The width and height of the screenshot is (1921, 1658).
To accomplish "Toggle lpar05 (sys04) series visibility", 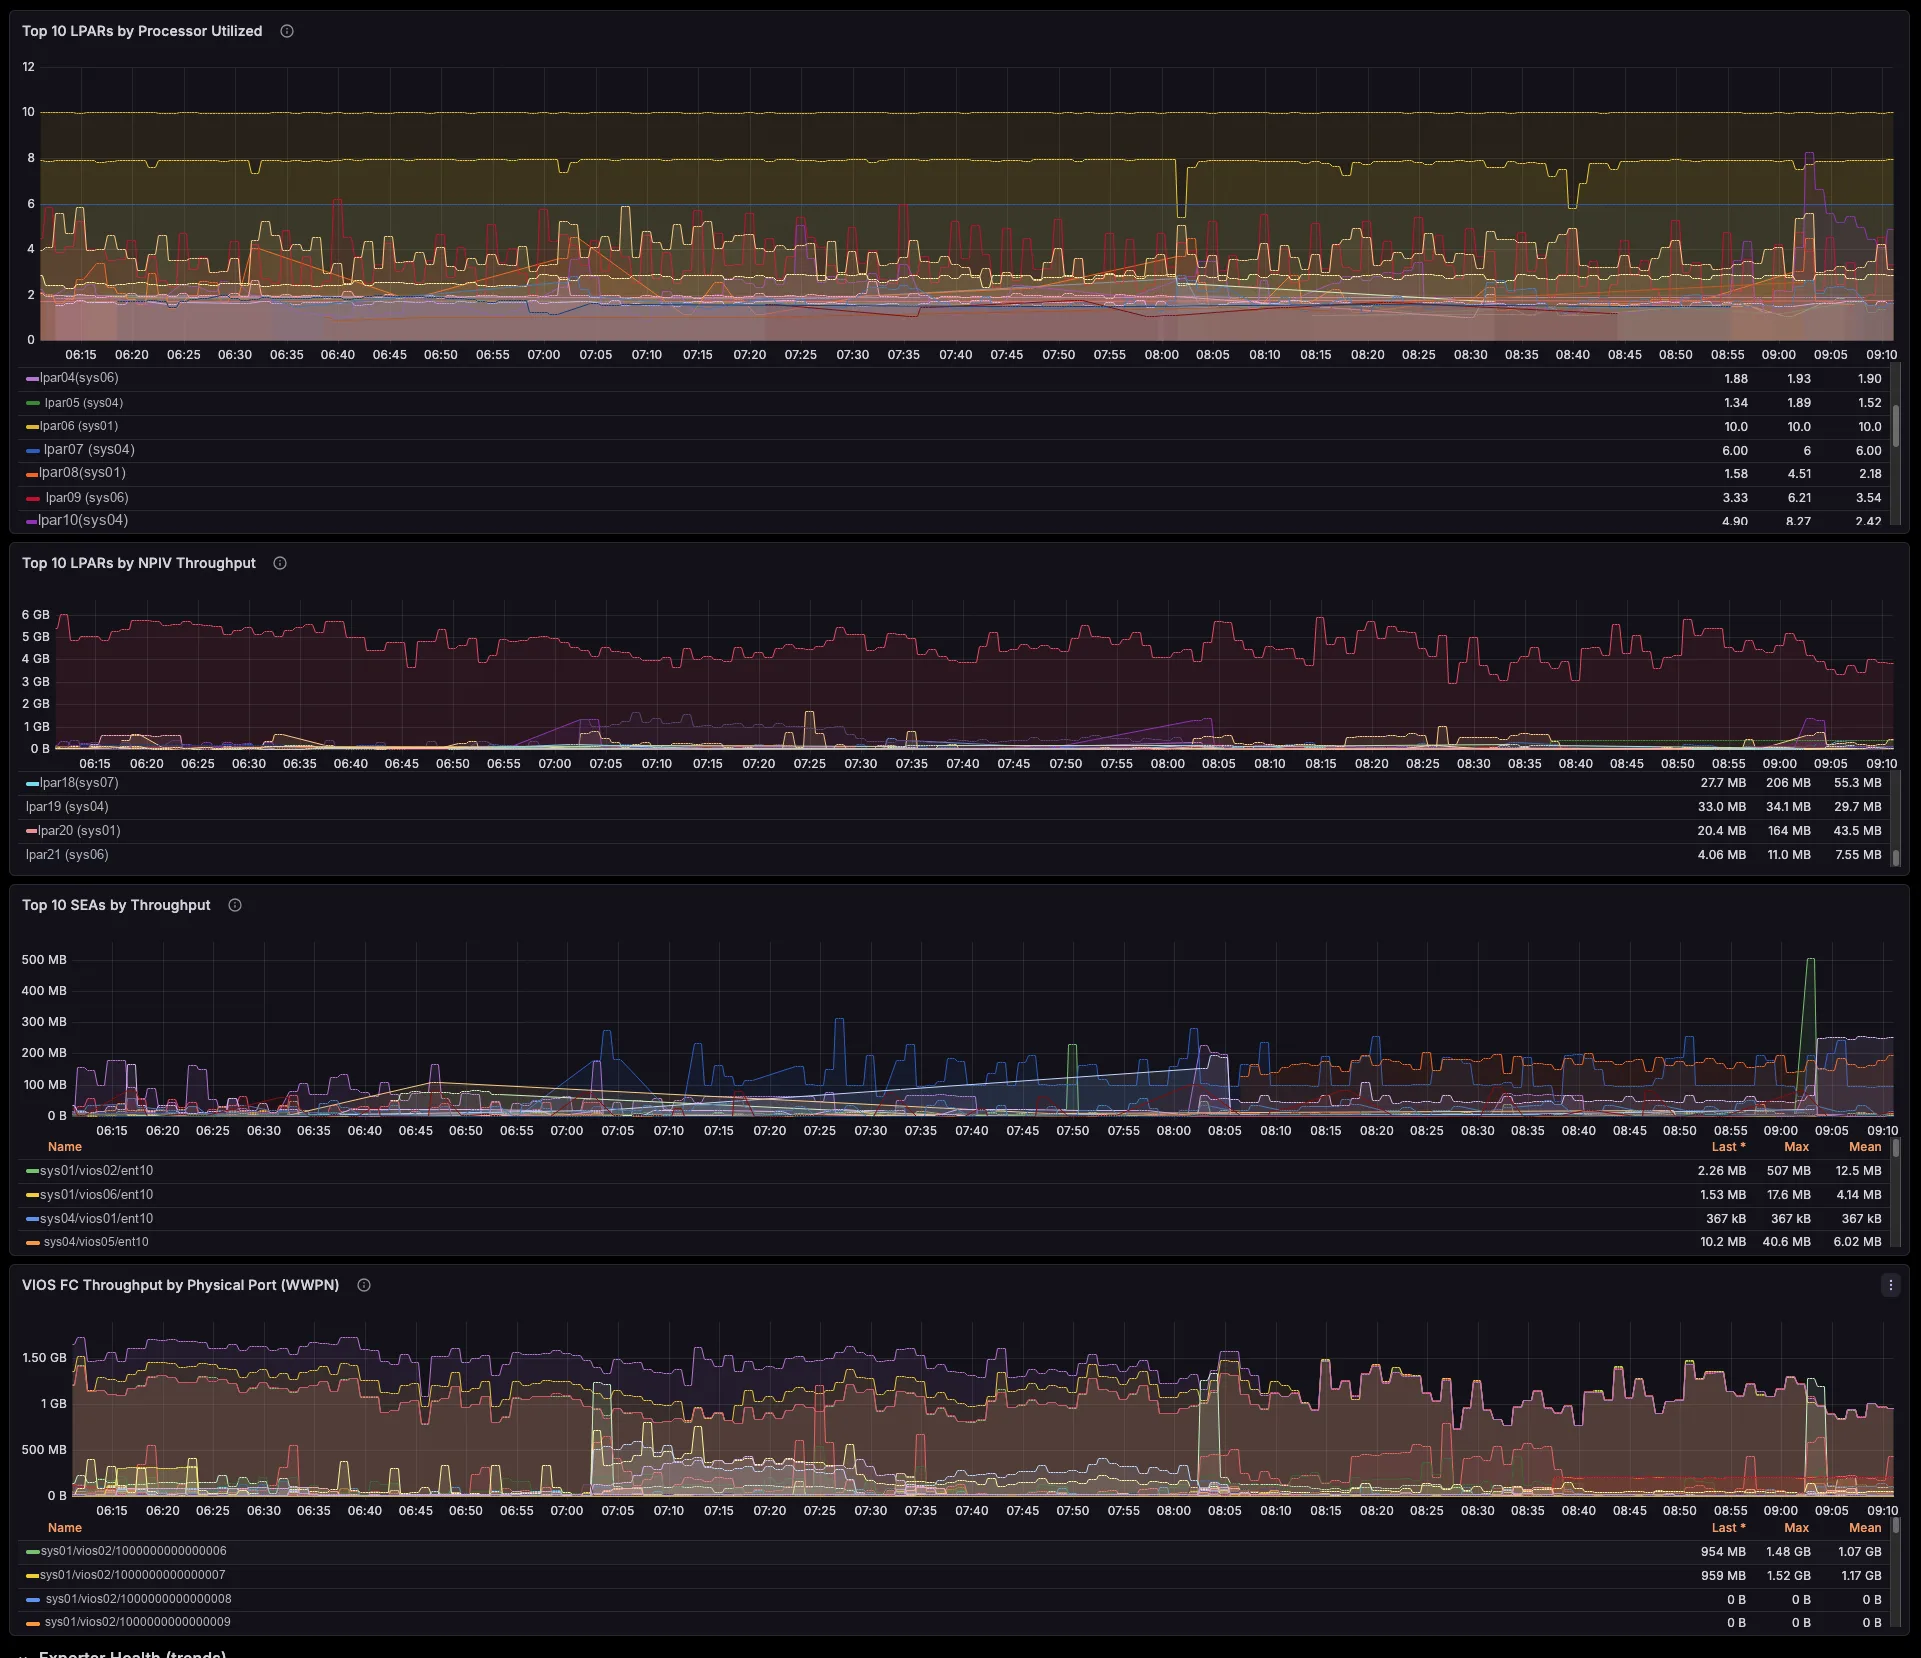I will click(84, 403).
